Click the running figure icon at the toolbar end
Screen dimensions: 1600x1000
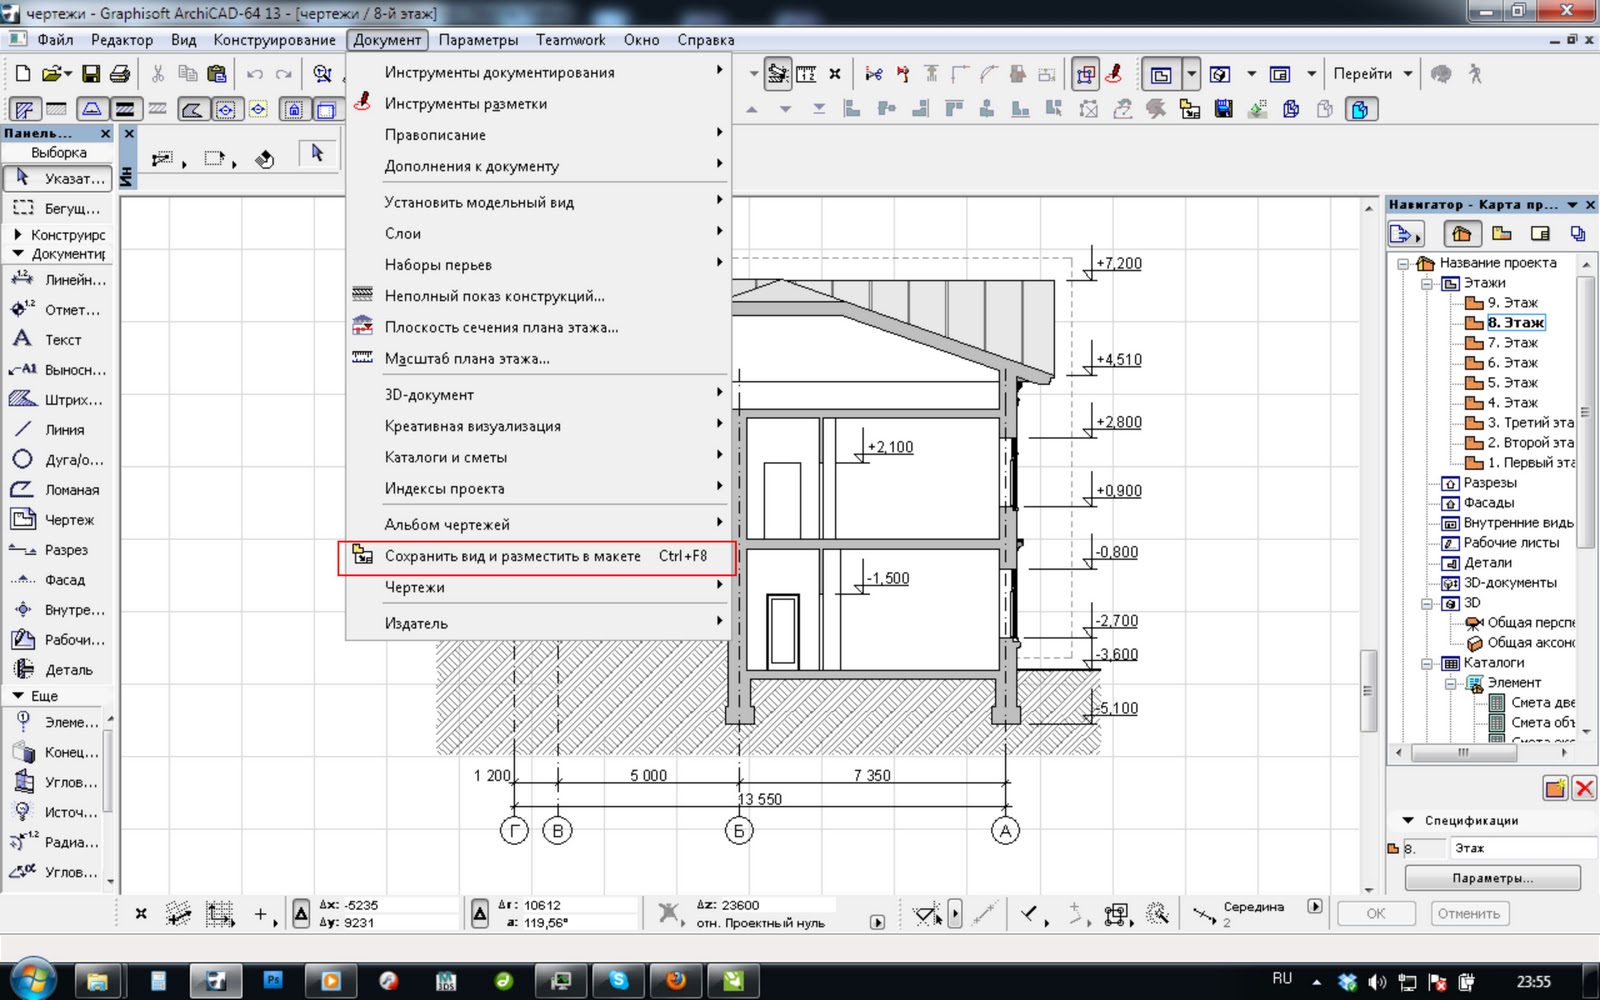(x=1475, y=73)
